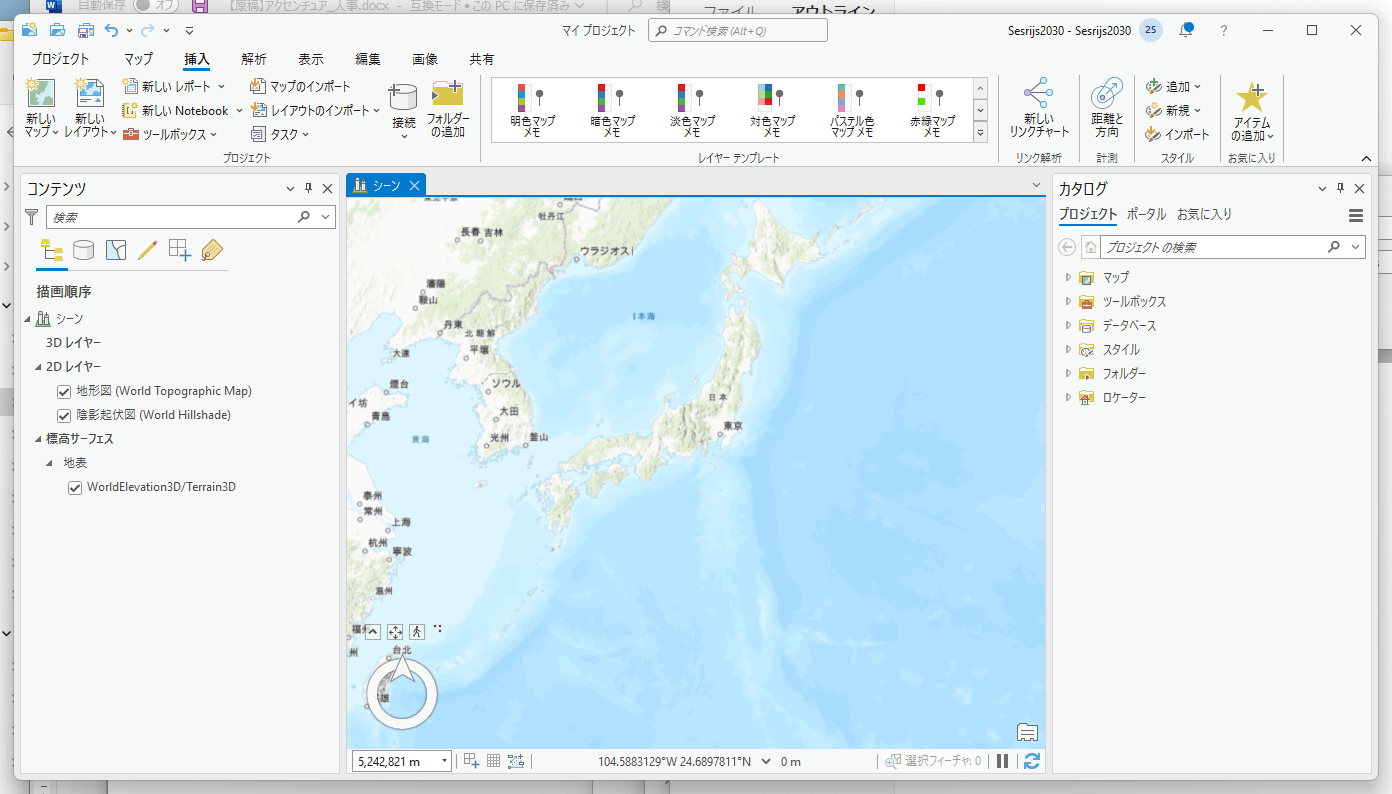The image size is (1392, 794).
Task: Click the notification bell icon
Action: click(1186, 30)
